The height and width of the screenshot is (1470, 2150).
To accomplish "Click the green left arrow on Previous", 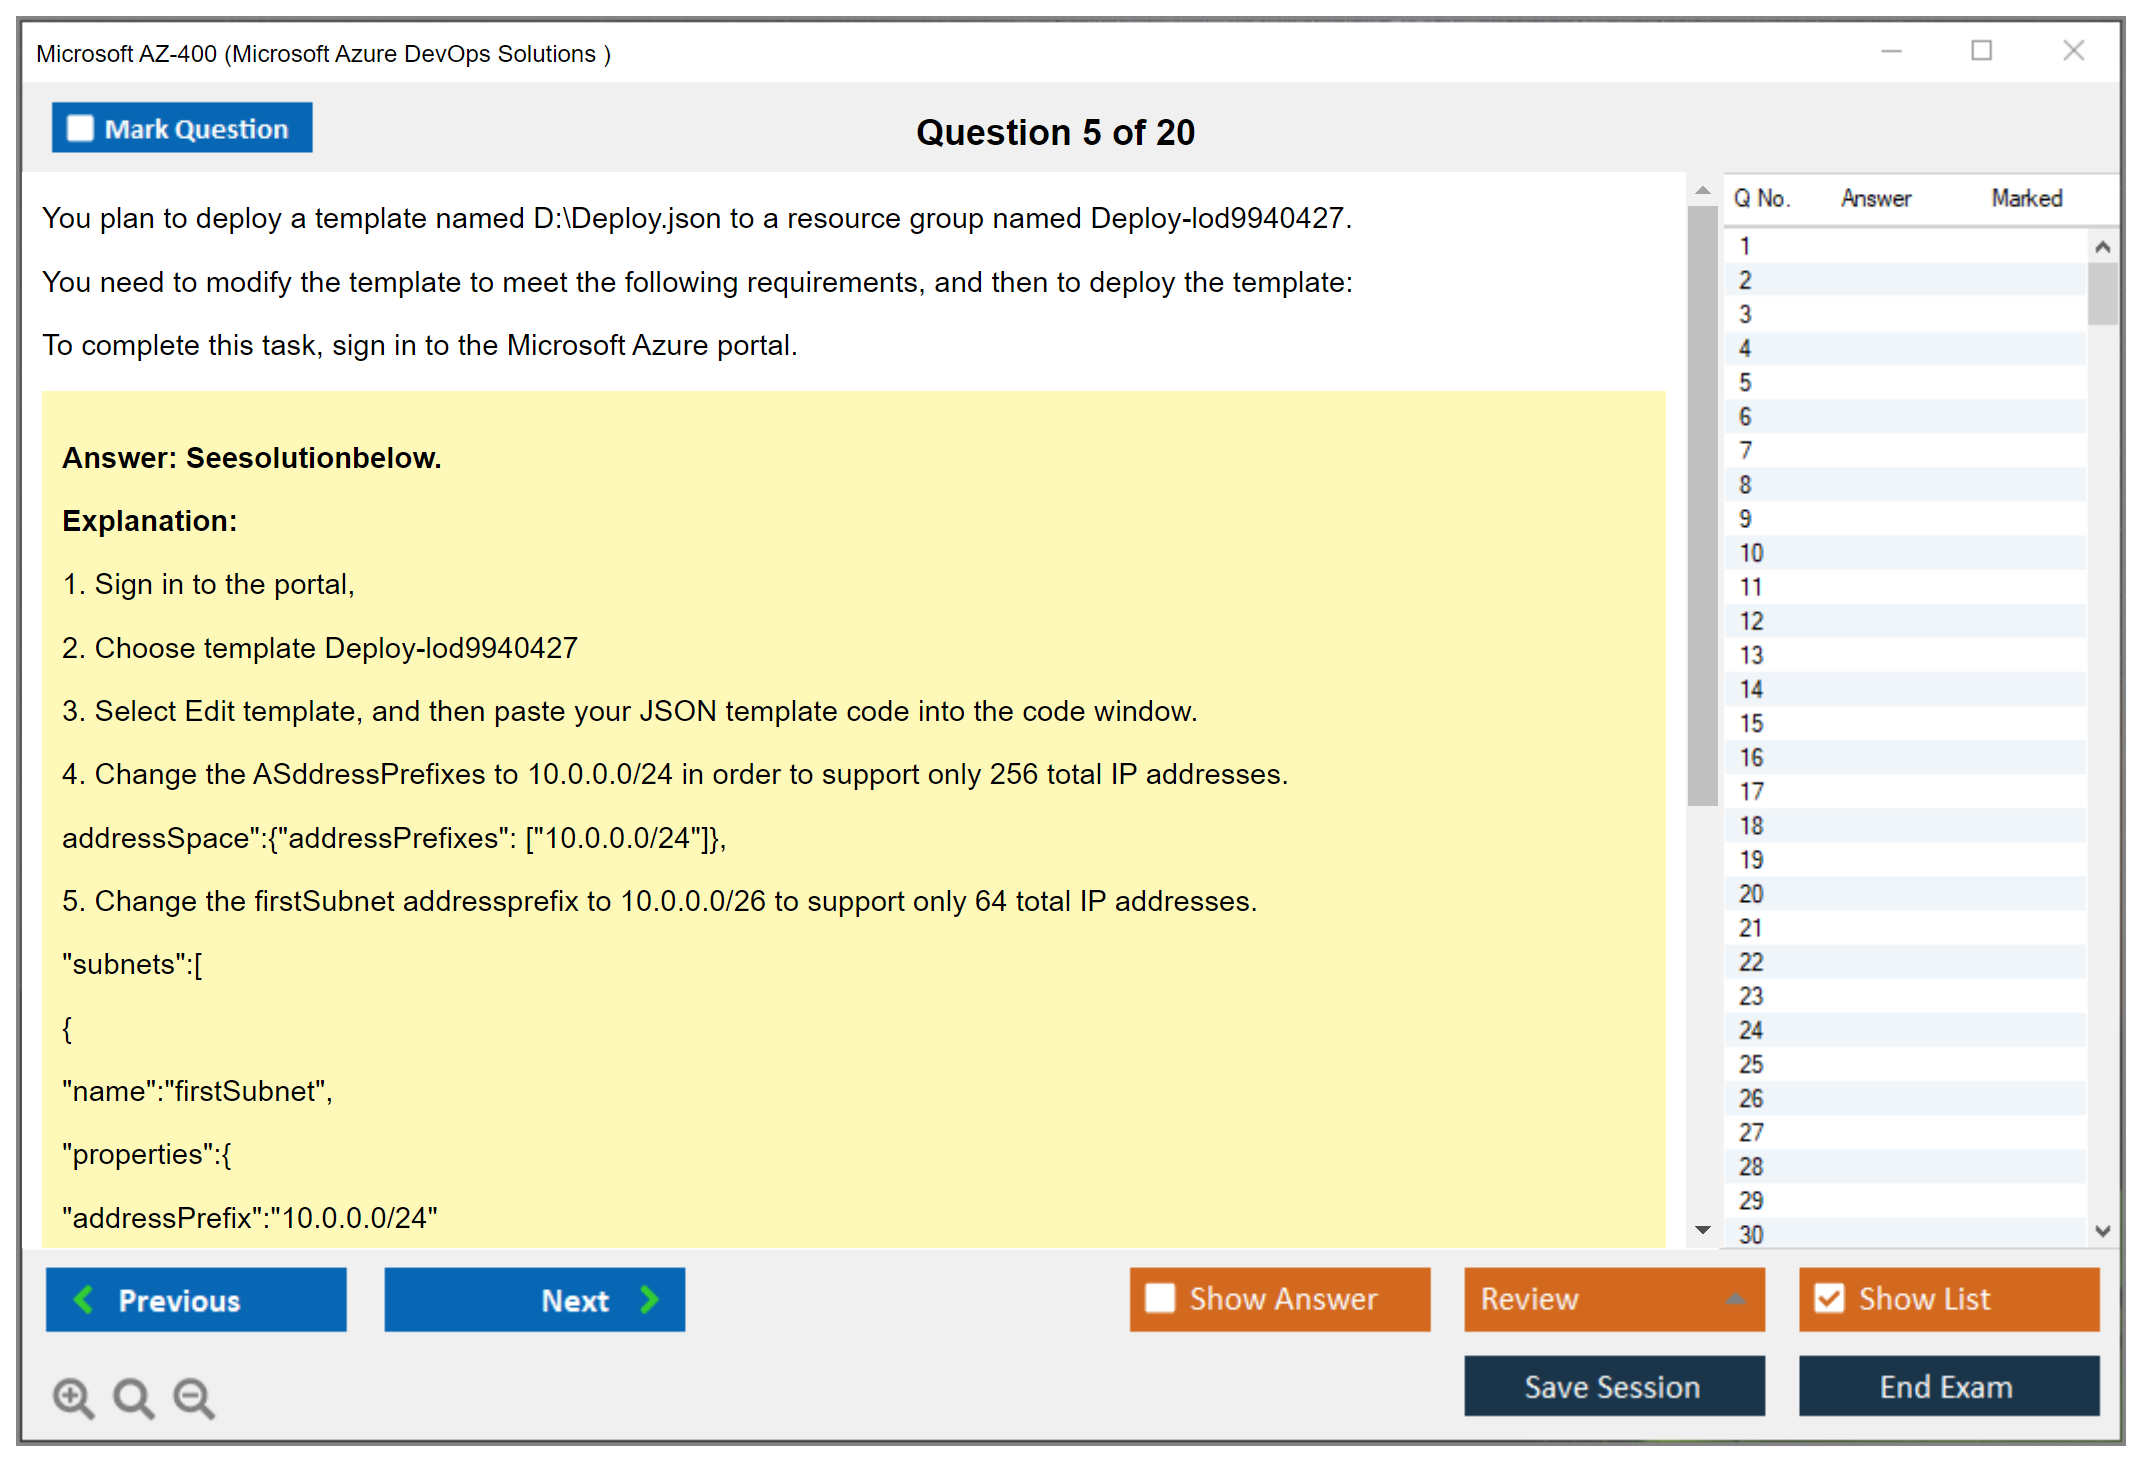I will pyautogui.click(x=84, y=1299).
